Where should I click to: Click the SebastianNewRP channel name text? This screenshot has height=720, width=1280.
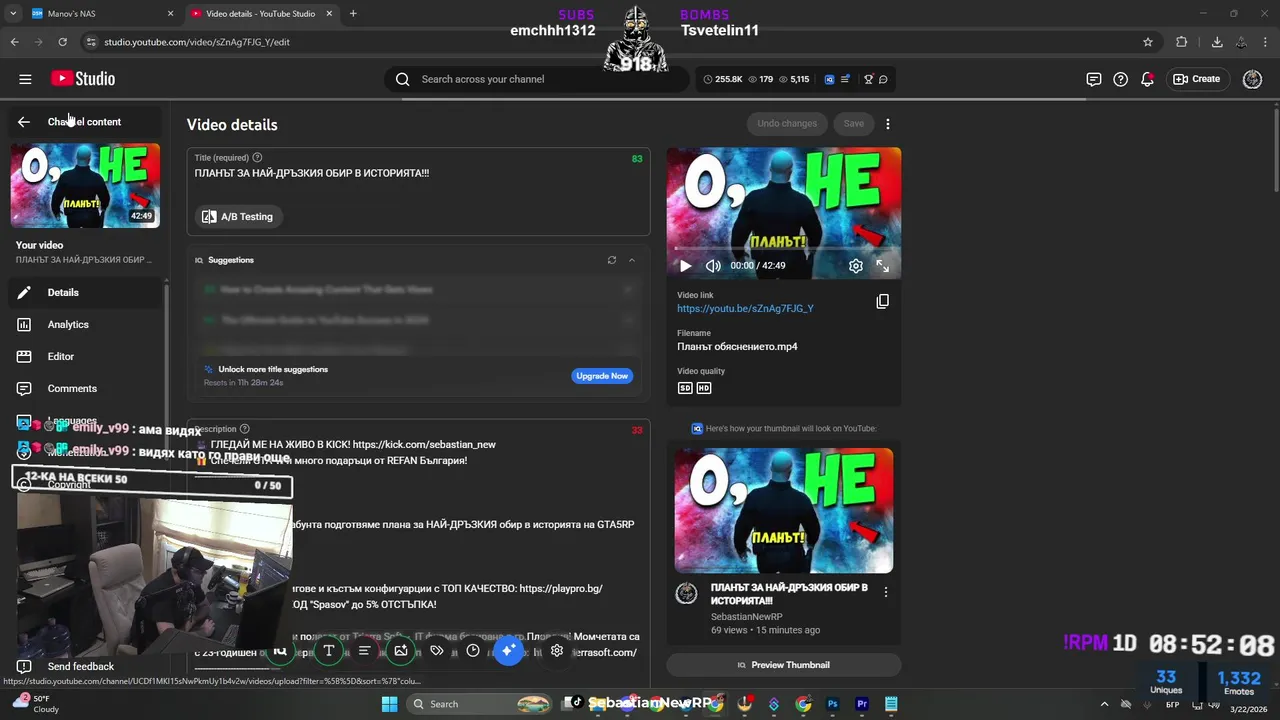[746, 617]
